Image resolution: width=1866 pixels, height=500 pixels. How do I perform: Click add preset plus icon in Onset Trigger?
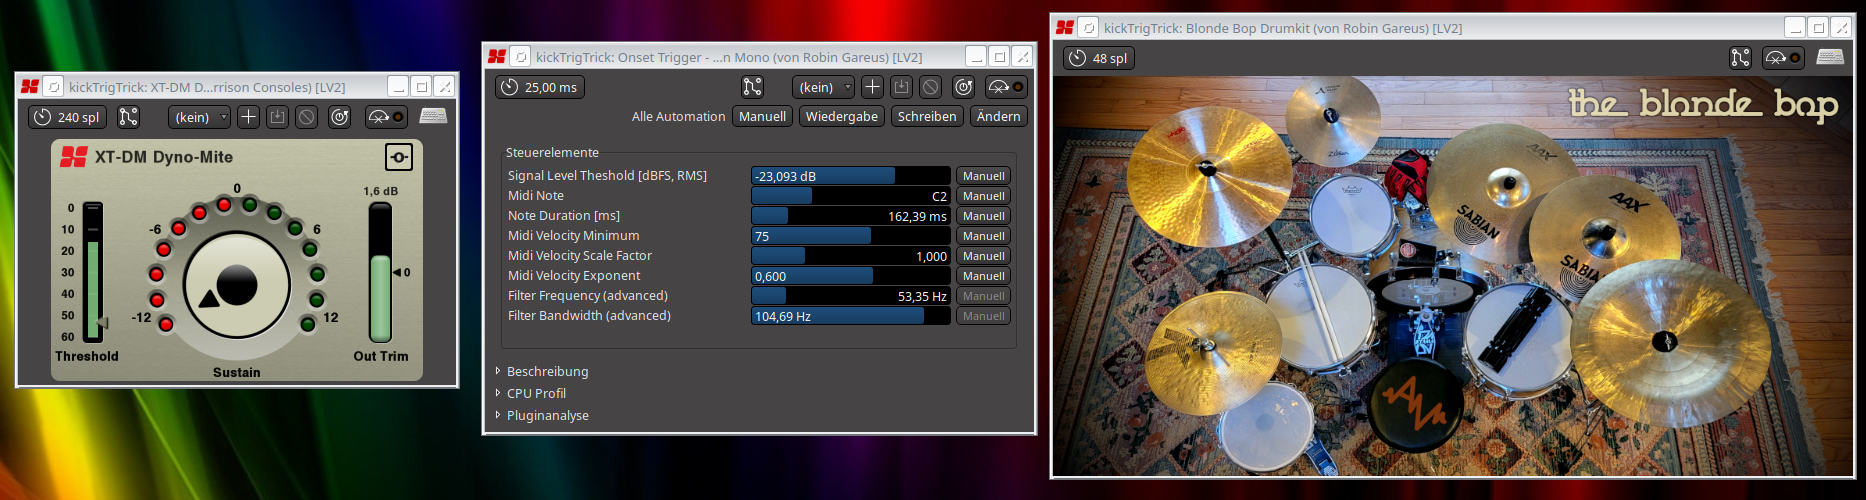coord(872,87)
